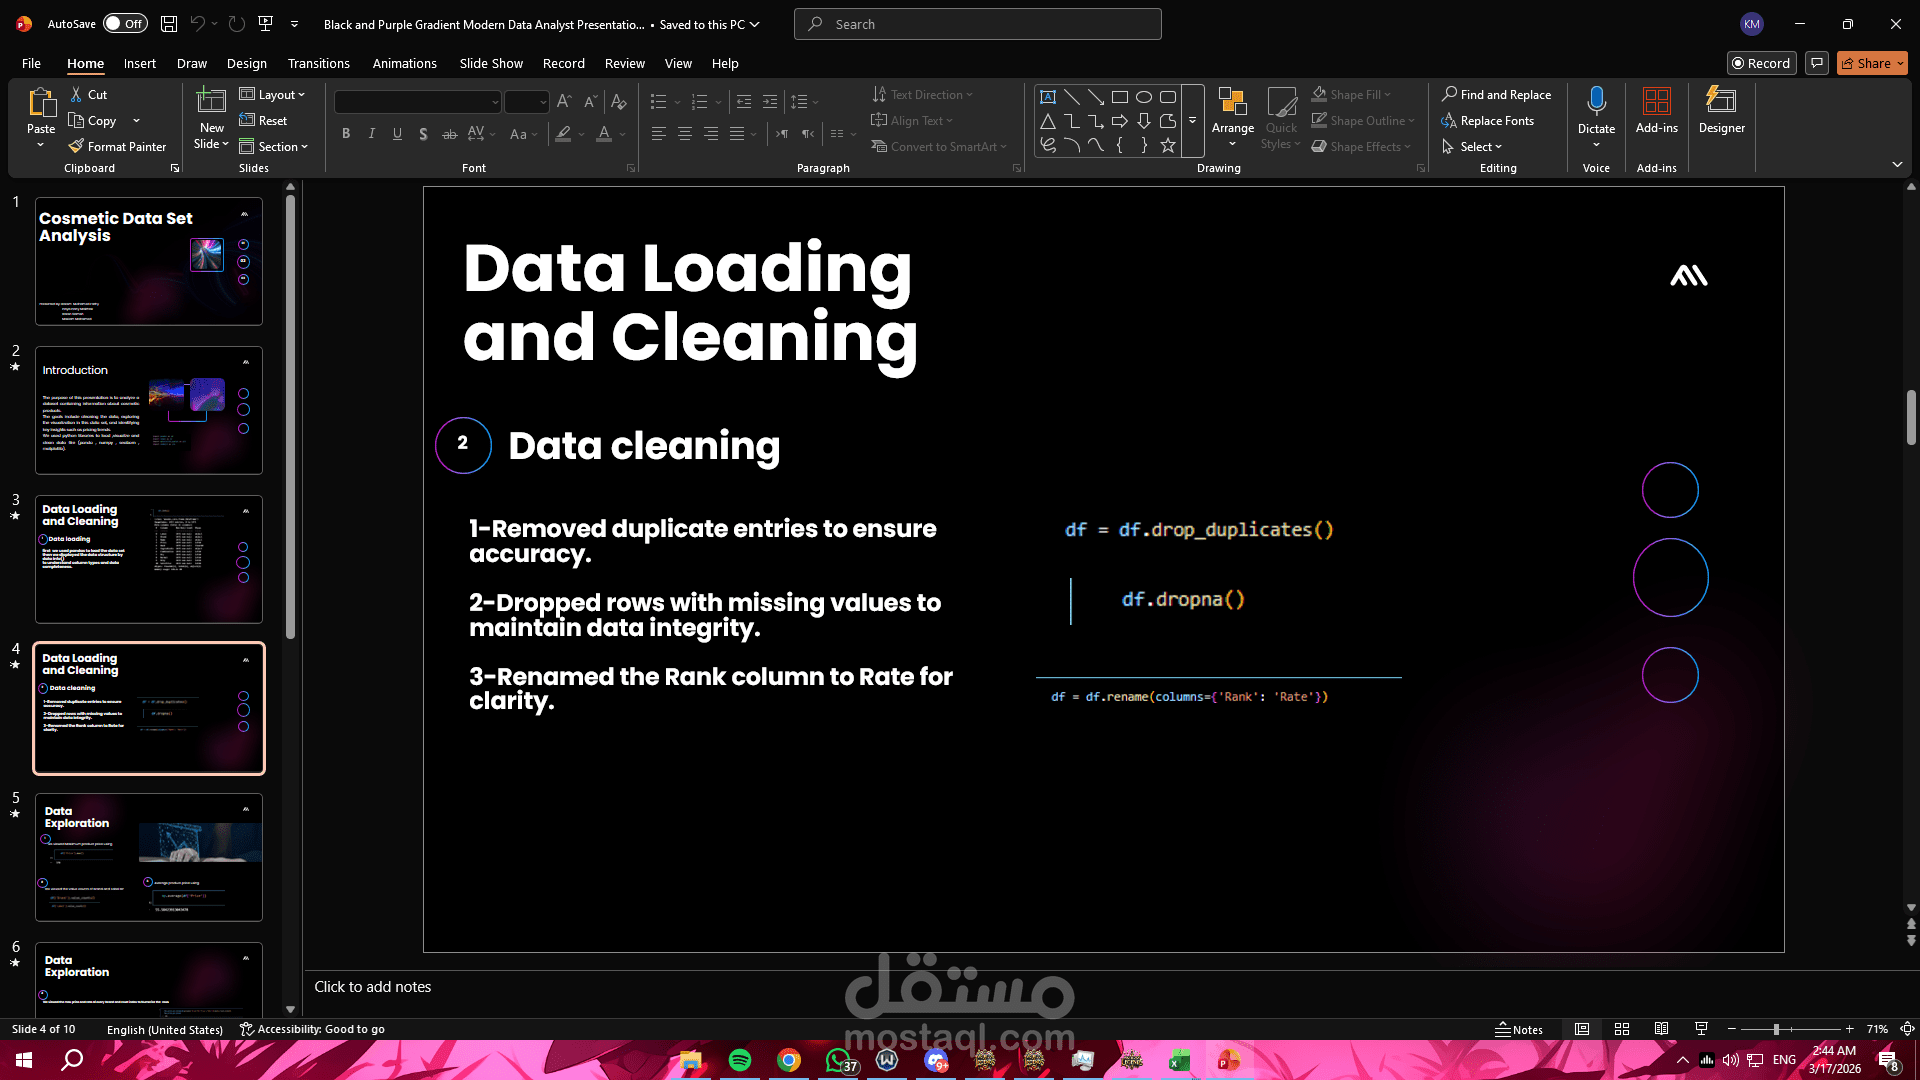Open Spotify from the taskbar
Image resolution: width=1920 pixels, height=1080 pixels.
(740, 1060)
